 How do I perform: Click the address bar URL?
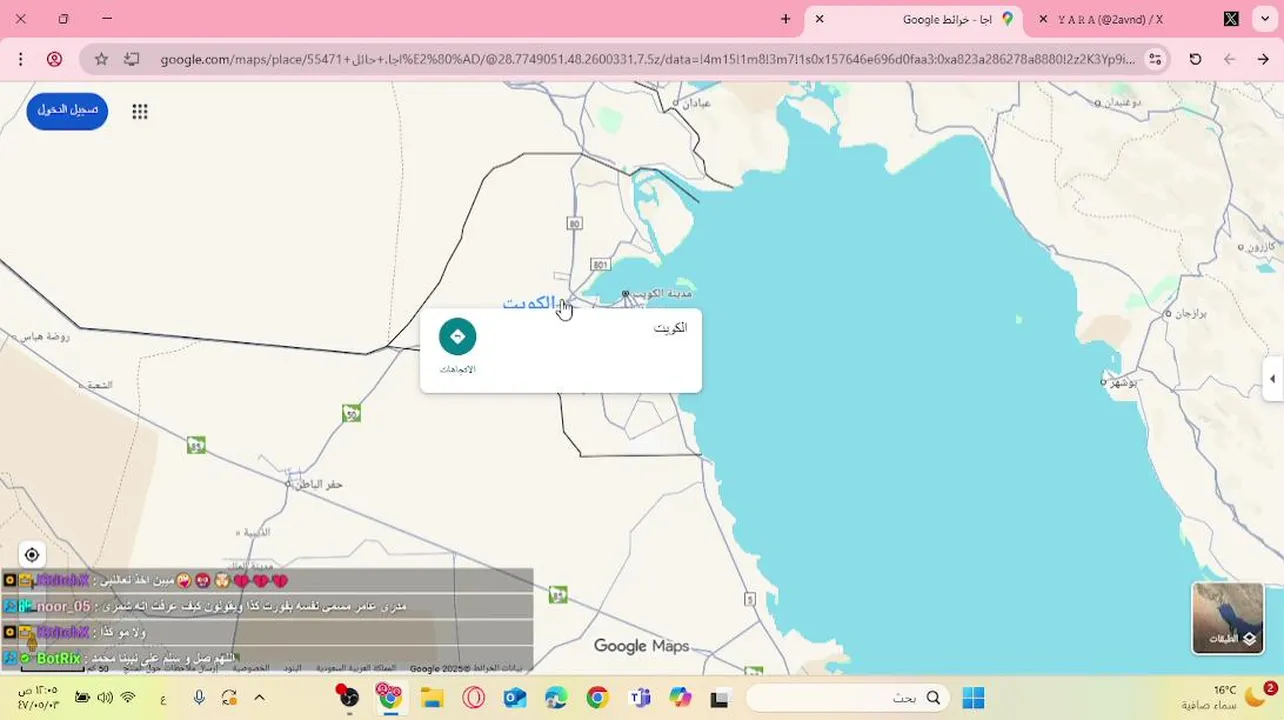click(x=648, y=59)
